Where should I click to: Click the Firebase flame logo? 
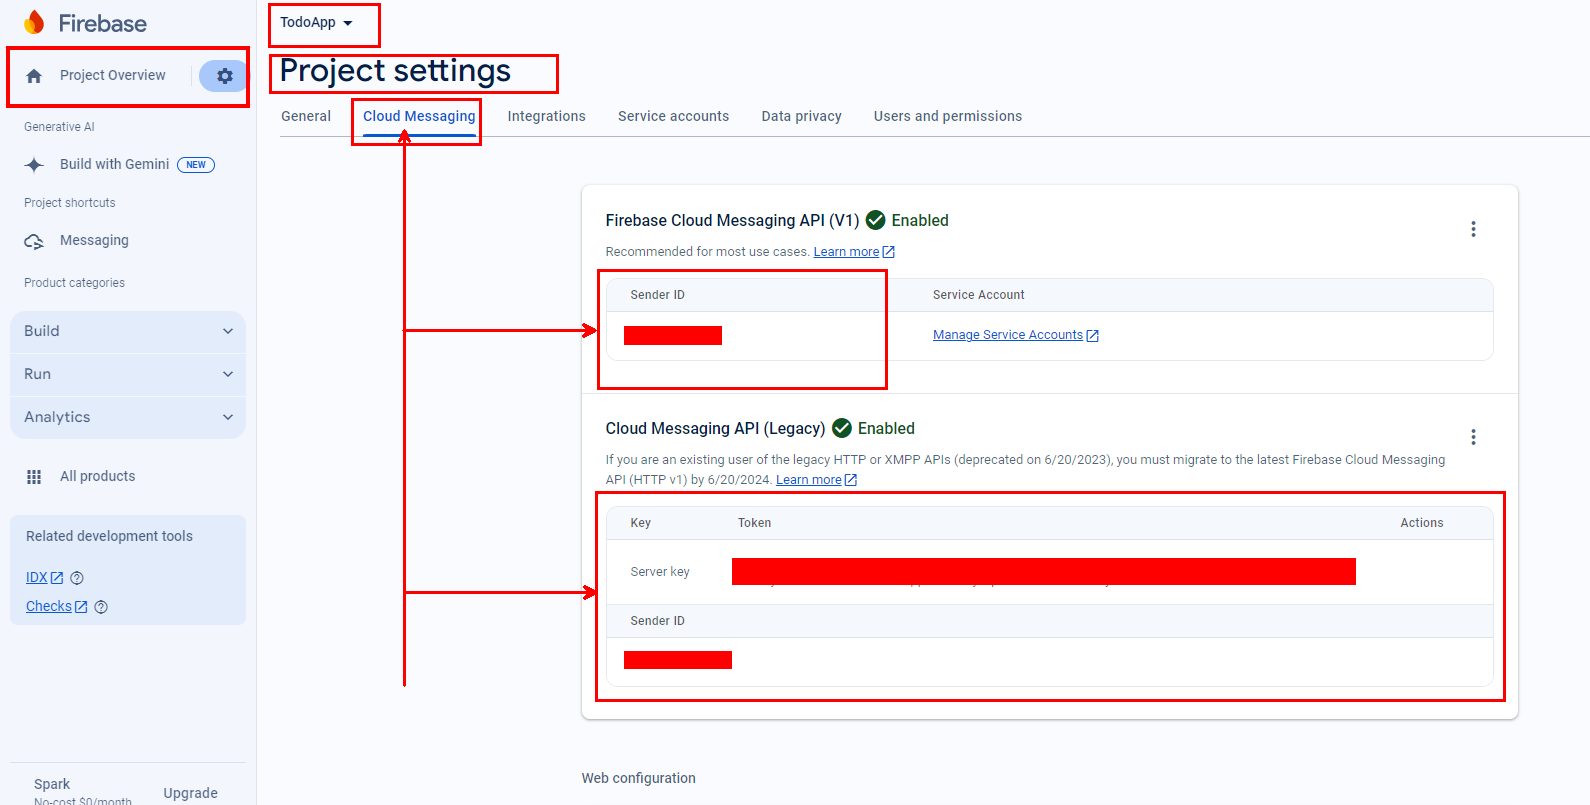pos(34,22)
